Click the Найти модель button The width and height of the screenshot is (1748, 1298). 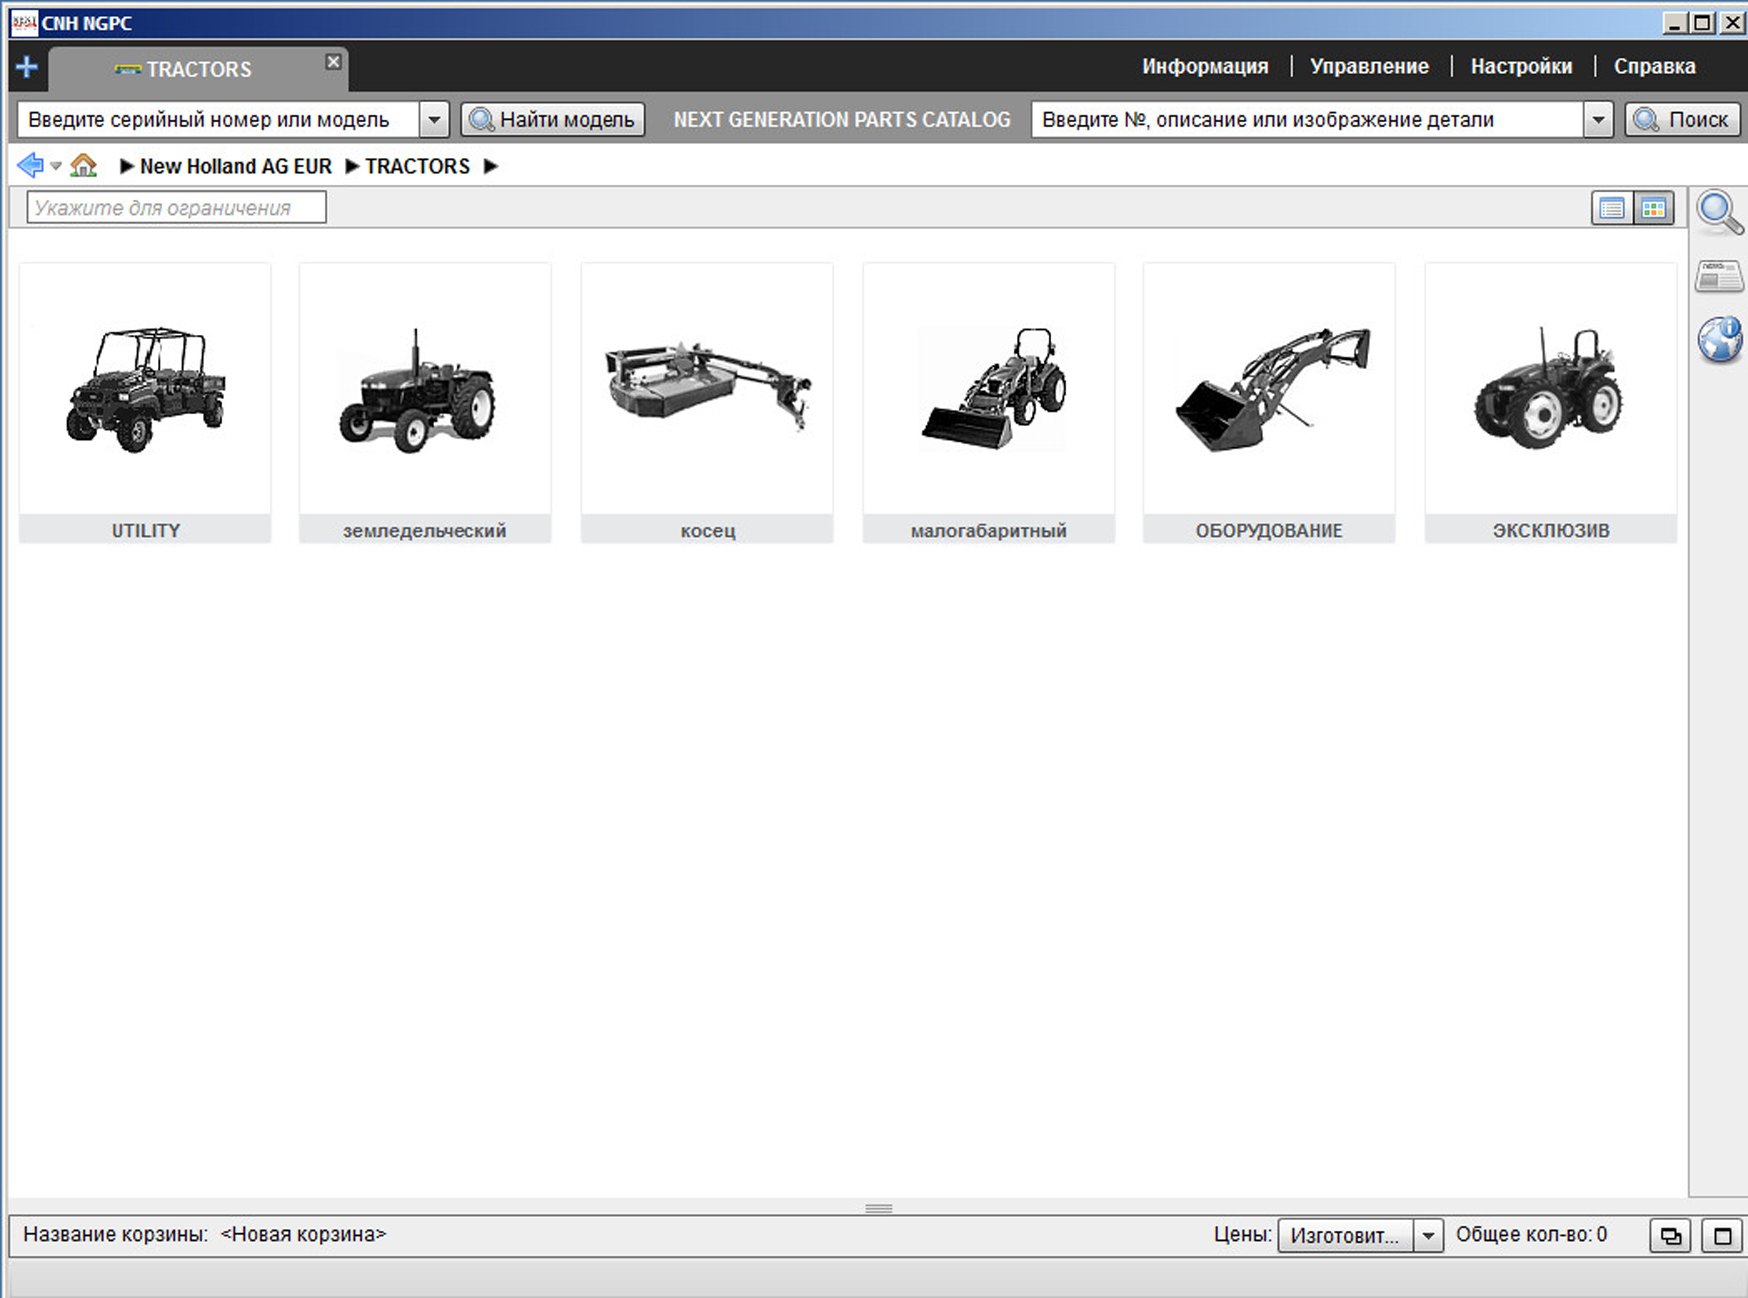pyautogui.click(x=553, y=120)
